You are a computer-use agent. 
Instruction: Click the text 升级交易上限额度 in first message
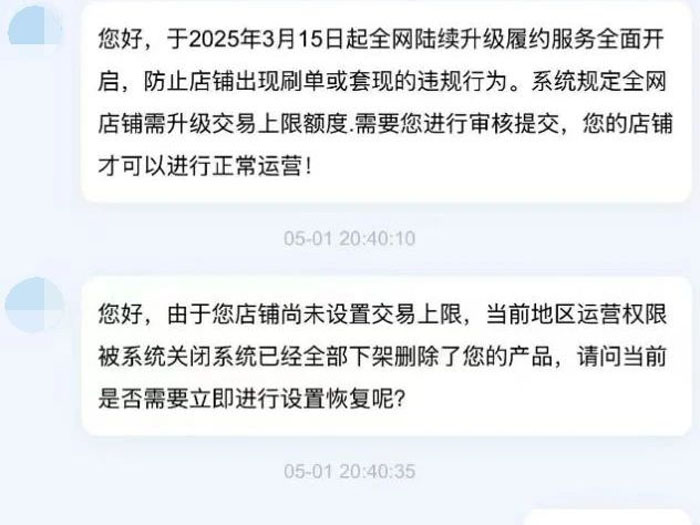(x=258, y=124)
